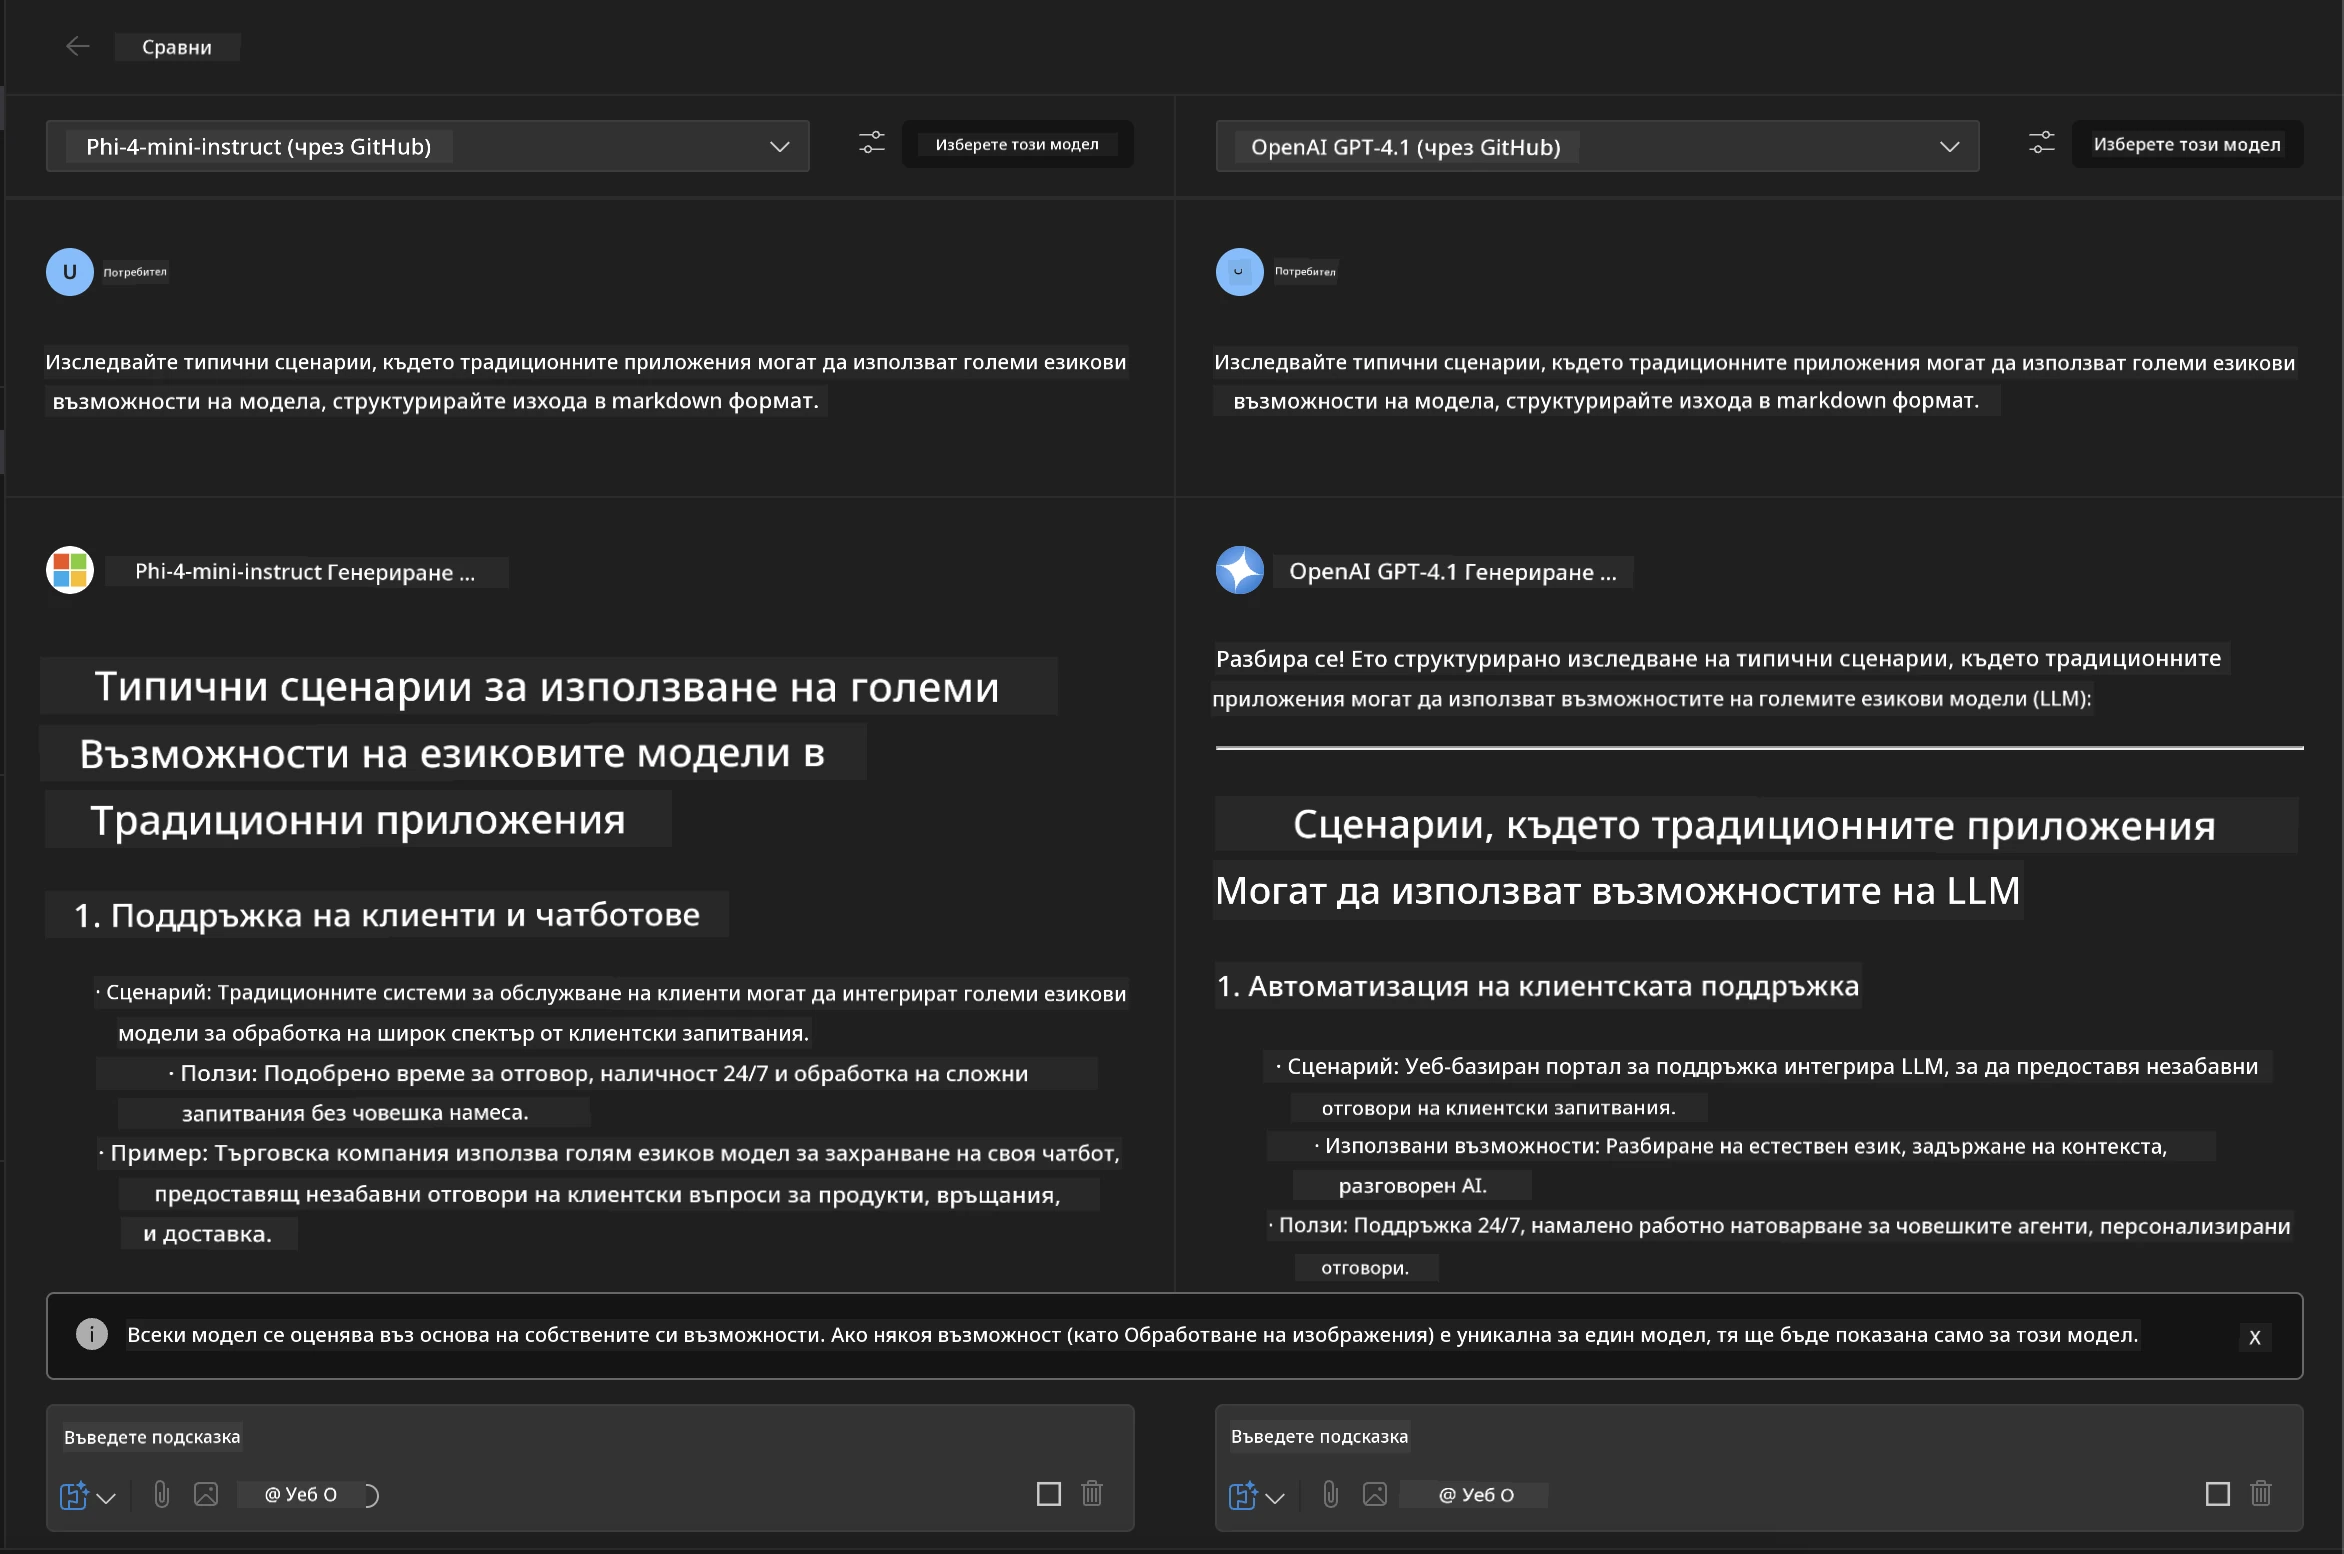Image resolution: width=2344 pixels, height=1554 pixels.
Task: Click the sparkle logo beside OpenAI GPT-4.1 response
Action: click(1240, 570)
